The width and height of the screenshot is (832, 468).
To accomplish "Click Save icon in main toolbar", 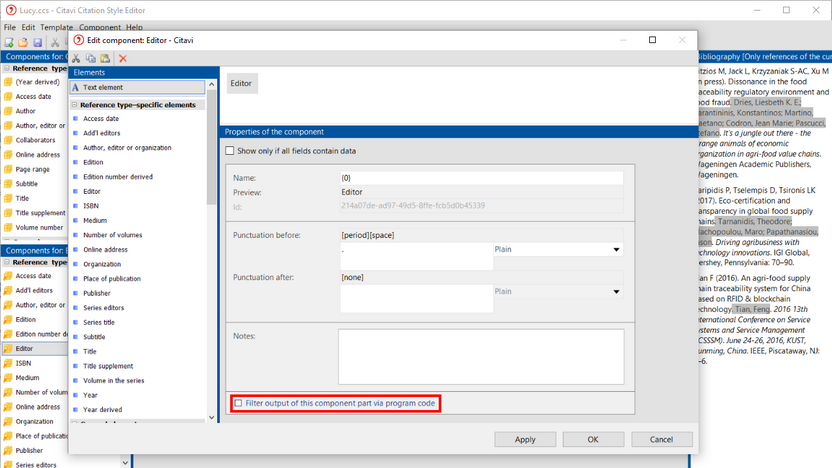I will (37, 42).
